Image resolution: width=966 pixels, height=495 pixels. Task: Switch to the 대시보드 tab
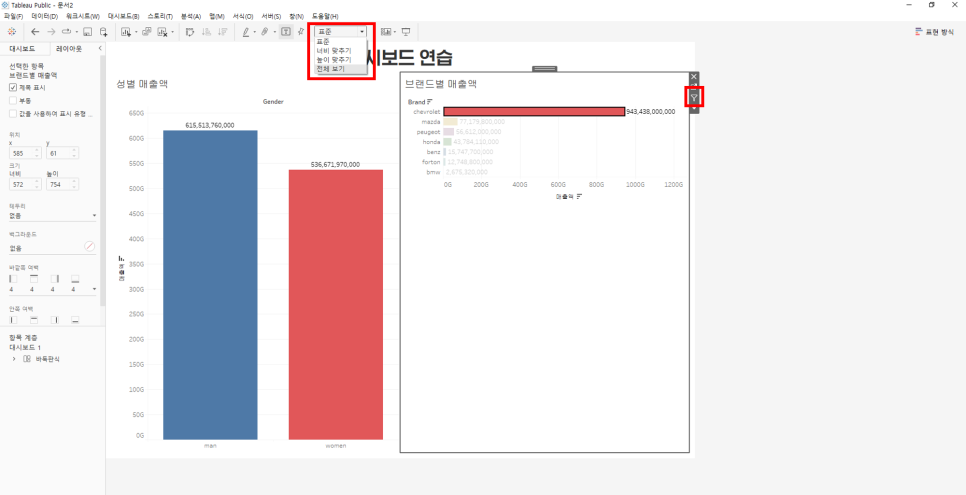coord(22,49)
